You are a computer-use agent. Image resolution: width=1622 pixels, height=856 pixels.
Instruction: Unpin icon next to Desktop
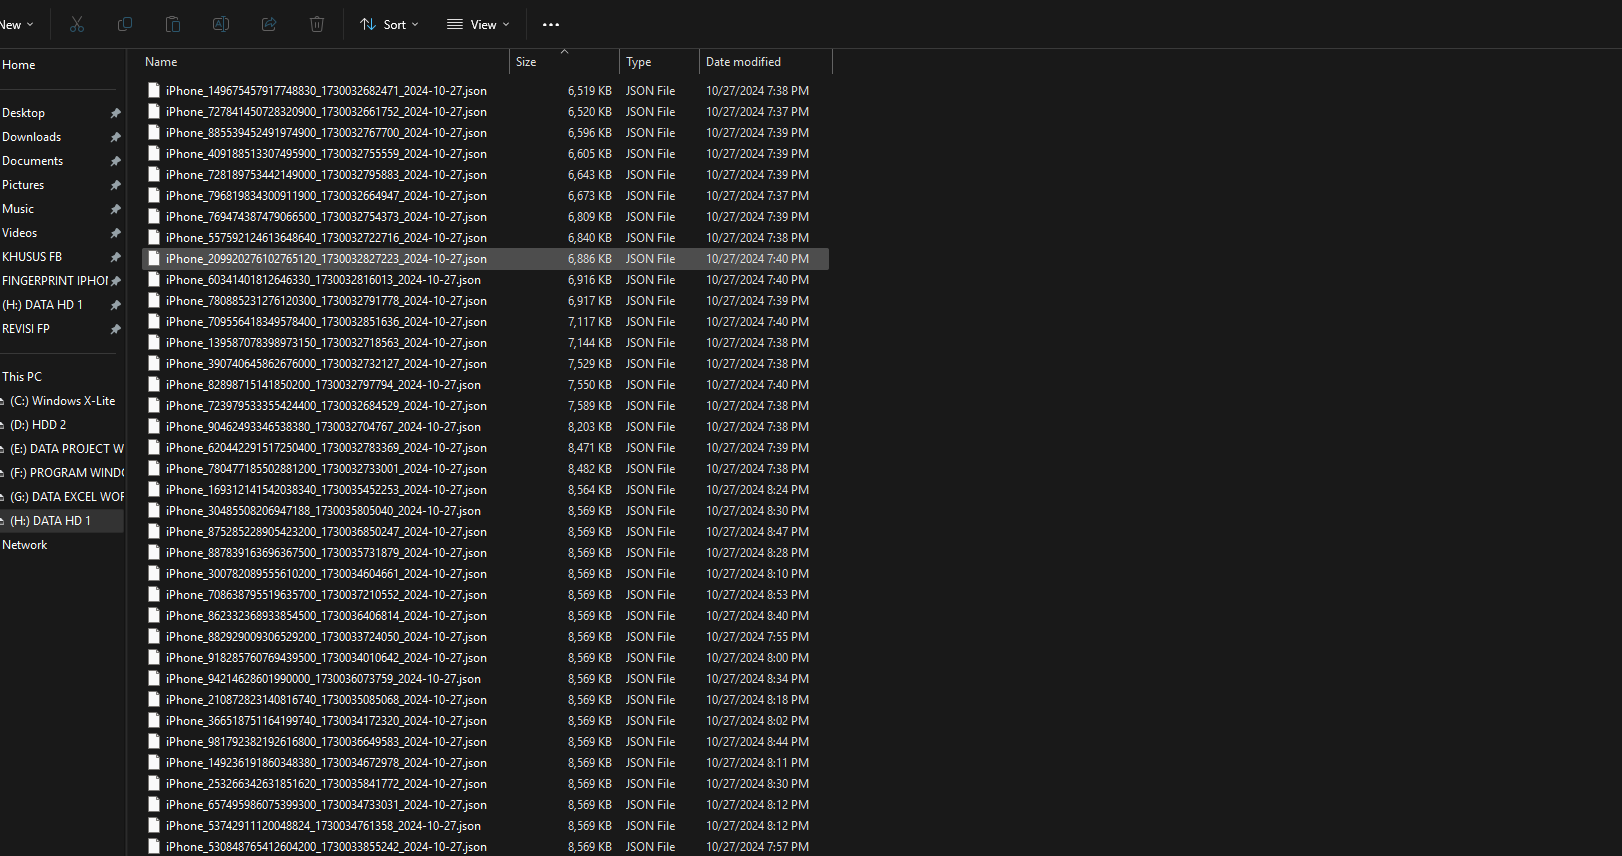tap(115, 113)
